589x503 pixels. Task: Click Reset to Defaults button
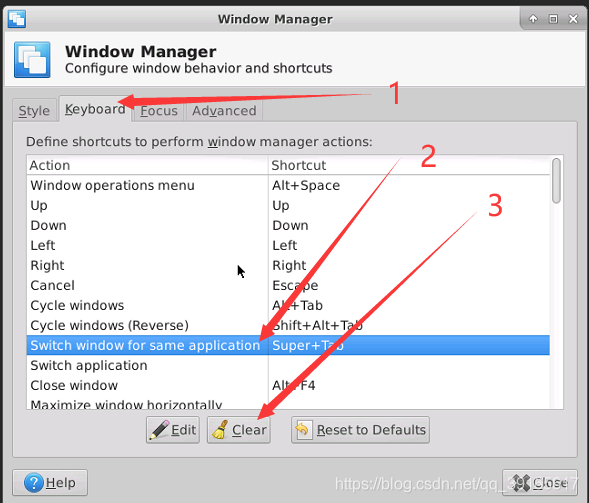[x=361, y=430]
